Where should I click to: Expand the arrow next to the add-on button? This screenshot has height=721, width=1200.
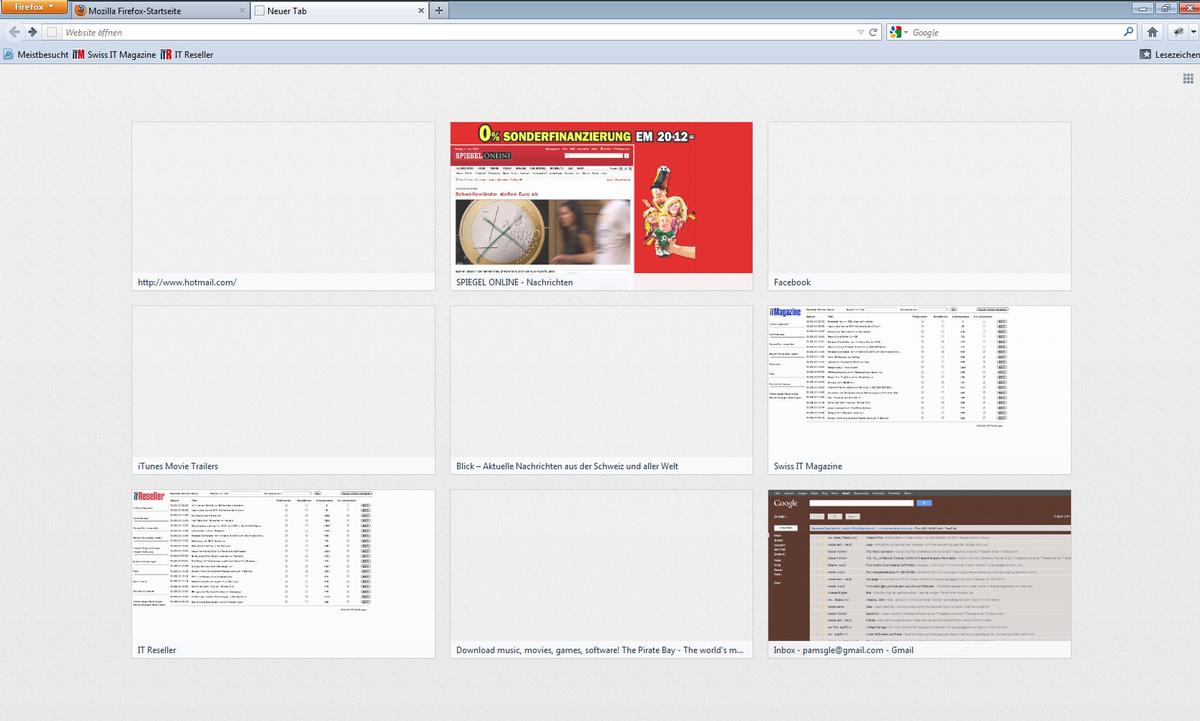point(1192,32)
